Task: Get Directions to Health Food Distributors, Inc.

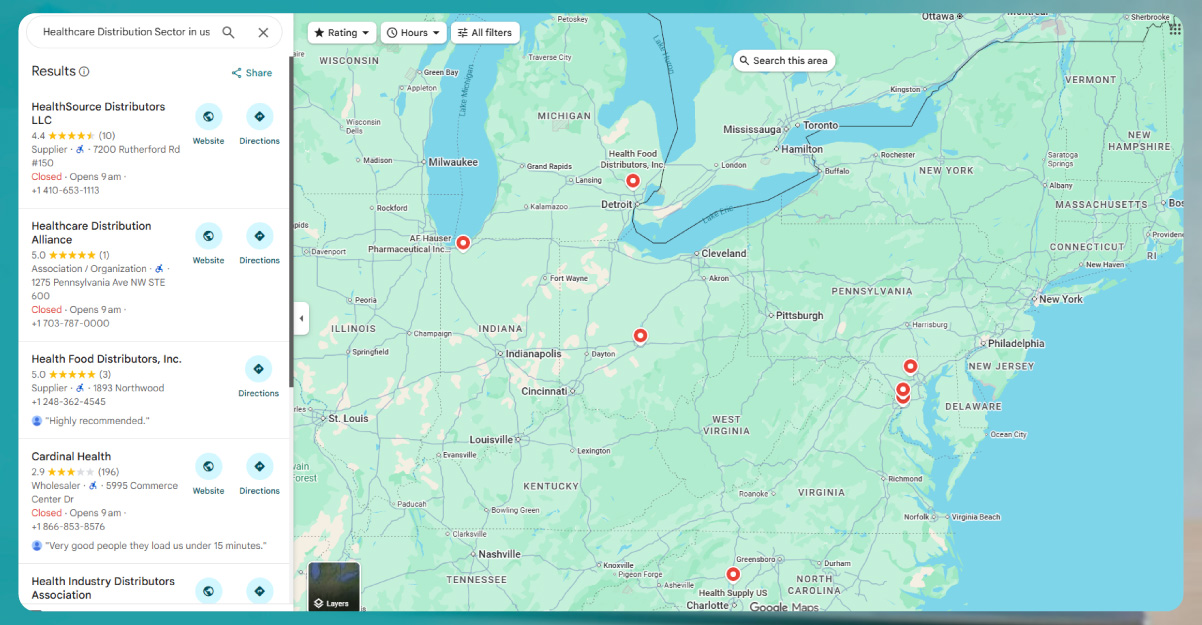Action: [x=258, y=369]
